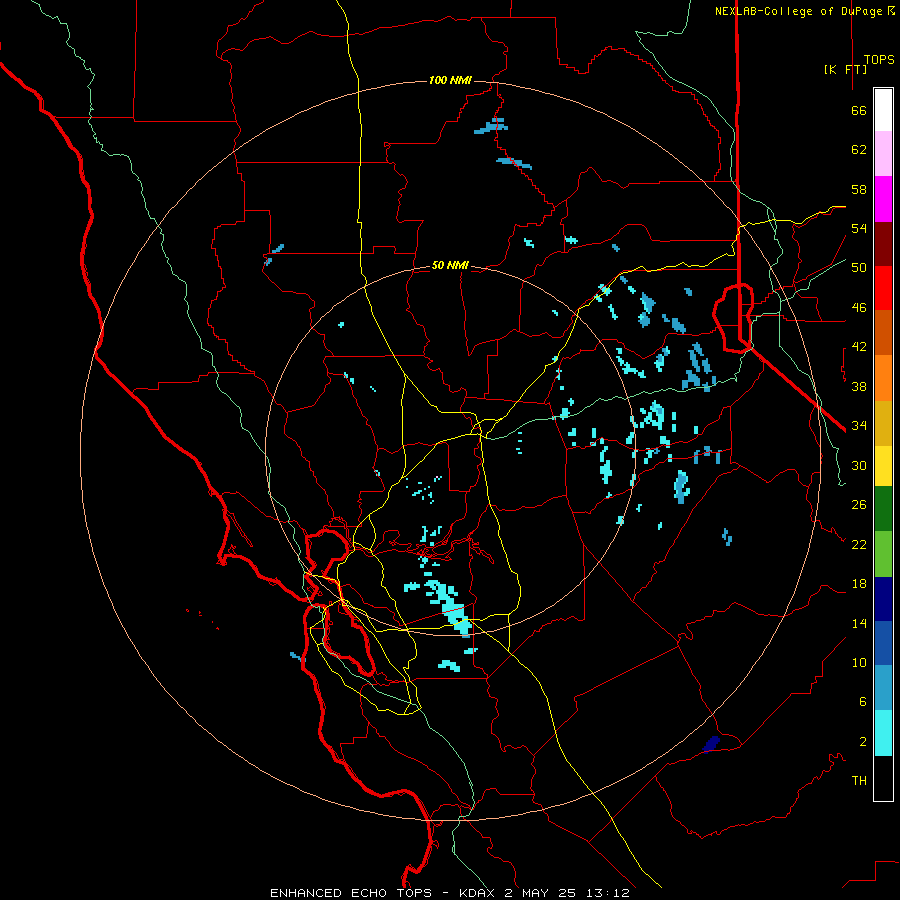Select the burnt orange legend swatch
Image resolution: width=900 pixels, height=900 pixels.
883,332
